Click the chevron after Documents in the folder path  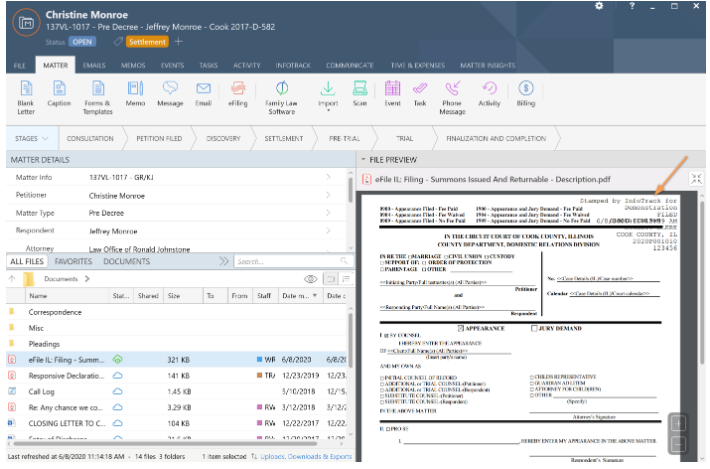[87, 279]
